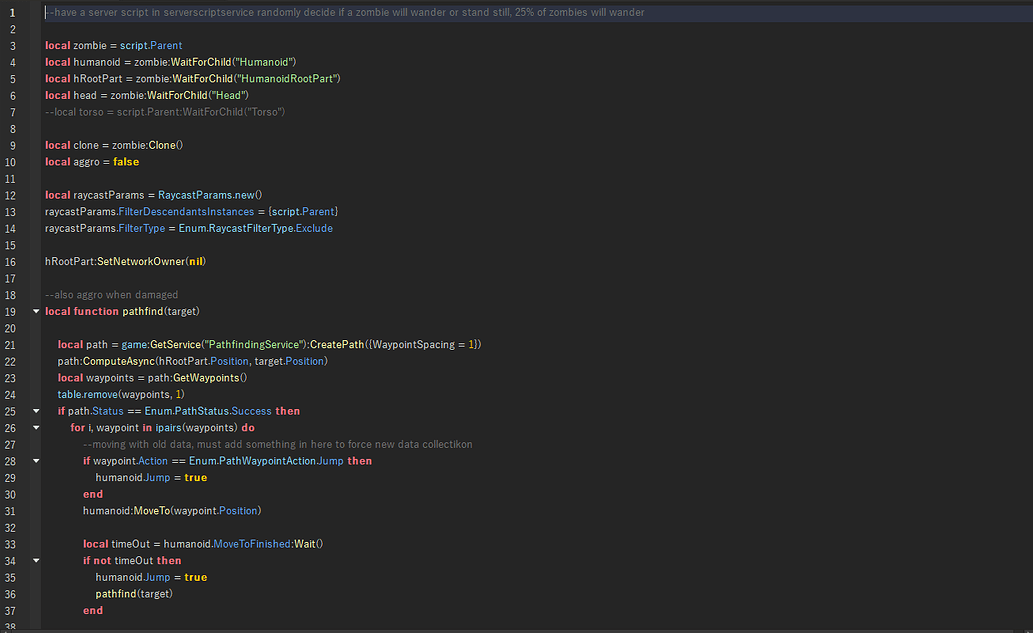This screenshot has height=633, width=1033.
Task: Place cursor on "HumanoidRootPart" string
Action: pyautogui.click(x=290, y=79)
